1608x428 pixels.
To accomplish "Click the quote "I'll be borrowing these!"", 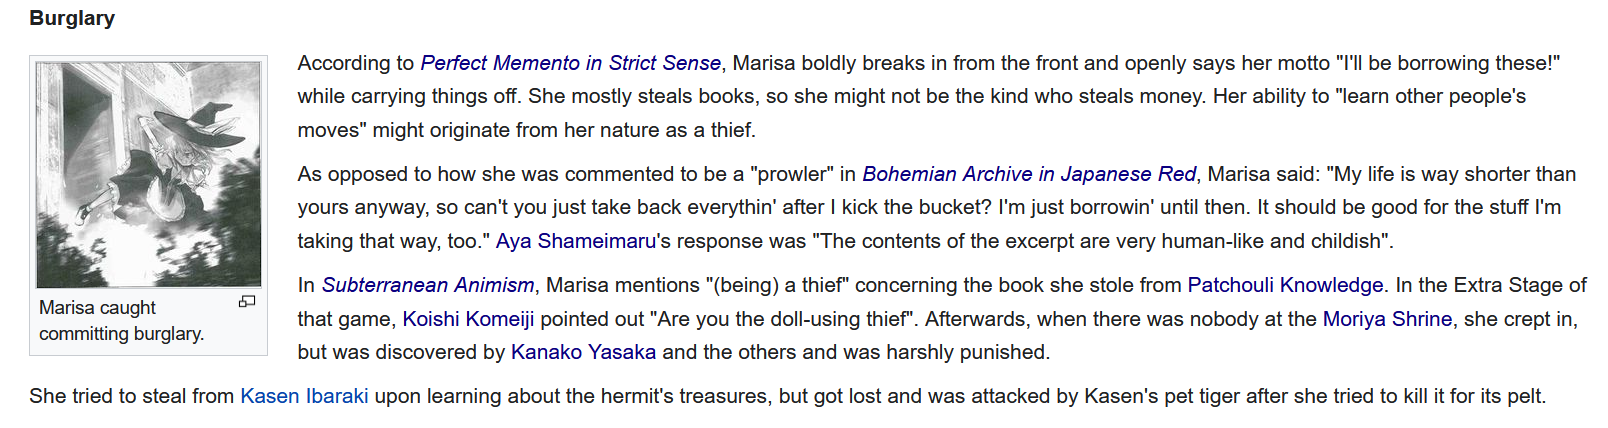I will [1448, 63].
